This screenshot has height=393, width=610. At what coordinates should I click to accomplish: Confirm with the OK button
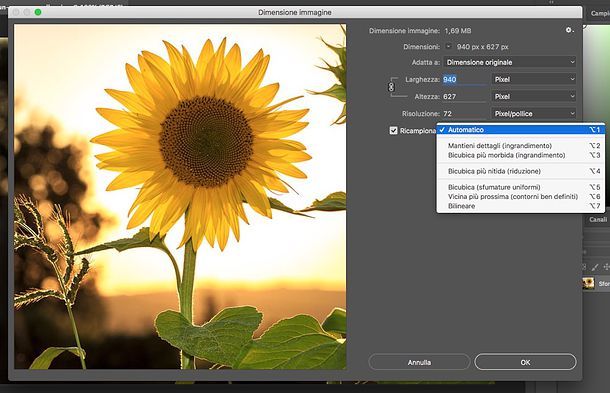(x=525, y=362)
